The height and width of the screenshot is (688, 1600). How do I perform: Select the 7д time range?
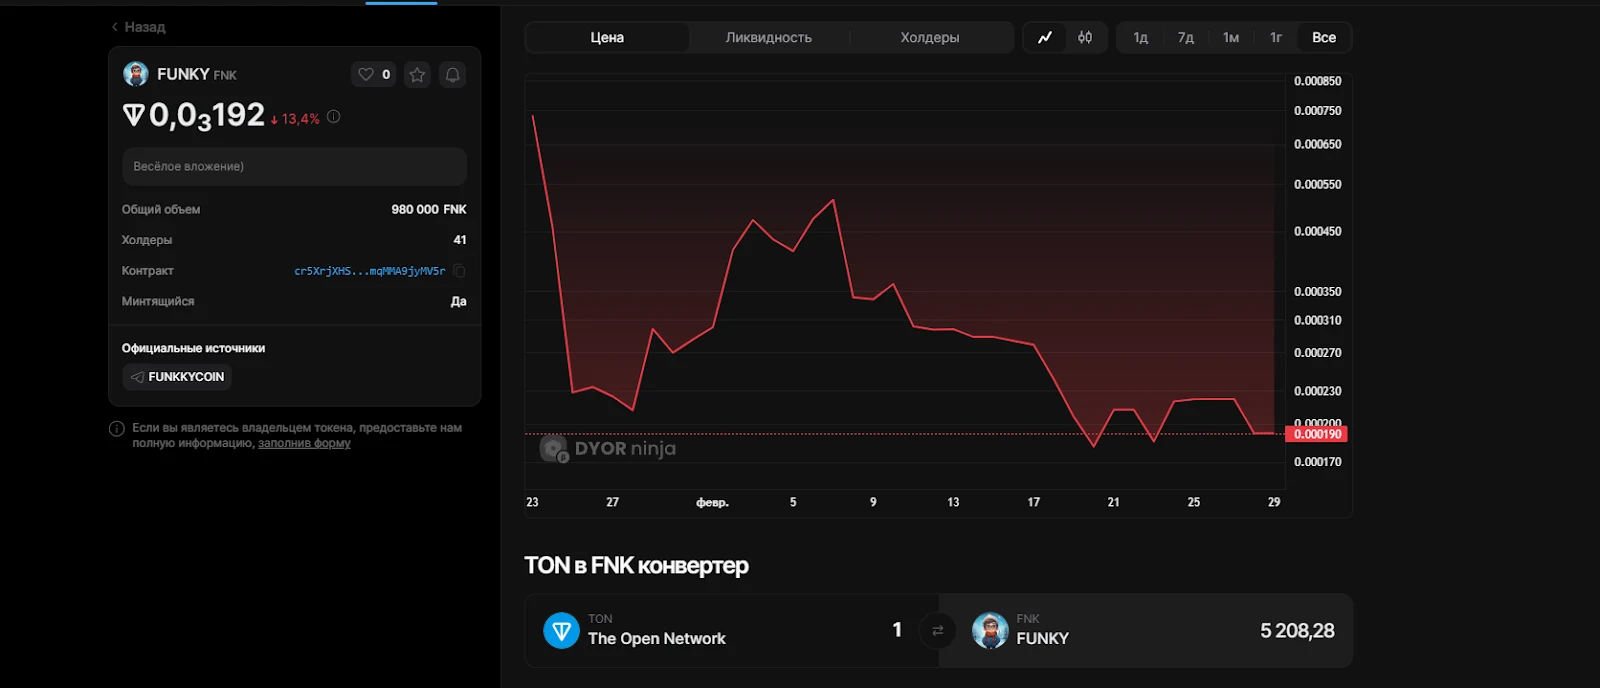click(1186, 38)
